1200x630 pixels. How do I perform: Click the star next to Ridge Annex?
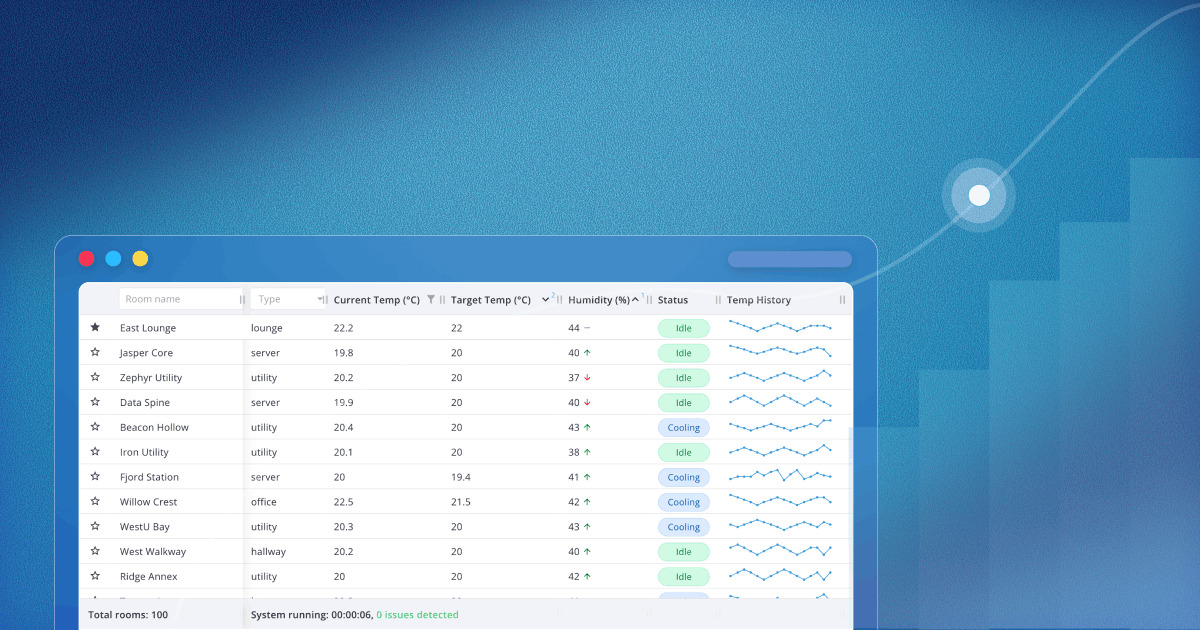pyautogui.click(x=95, y=576)
